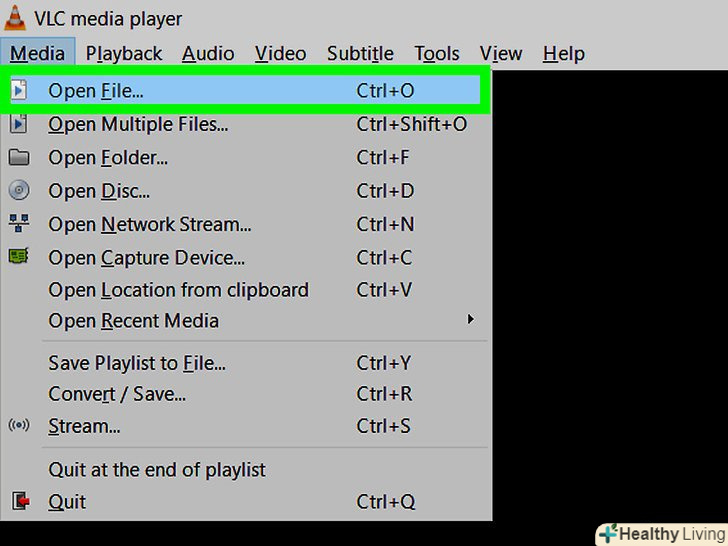Open the Playback menu
Viewport: 728px width, 546px height.
point(124,54)
